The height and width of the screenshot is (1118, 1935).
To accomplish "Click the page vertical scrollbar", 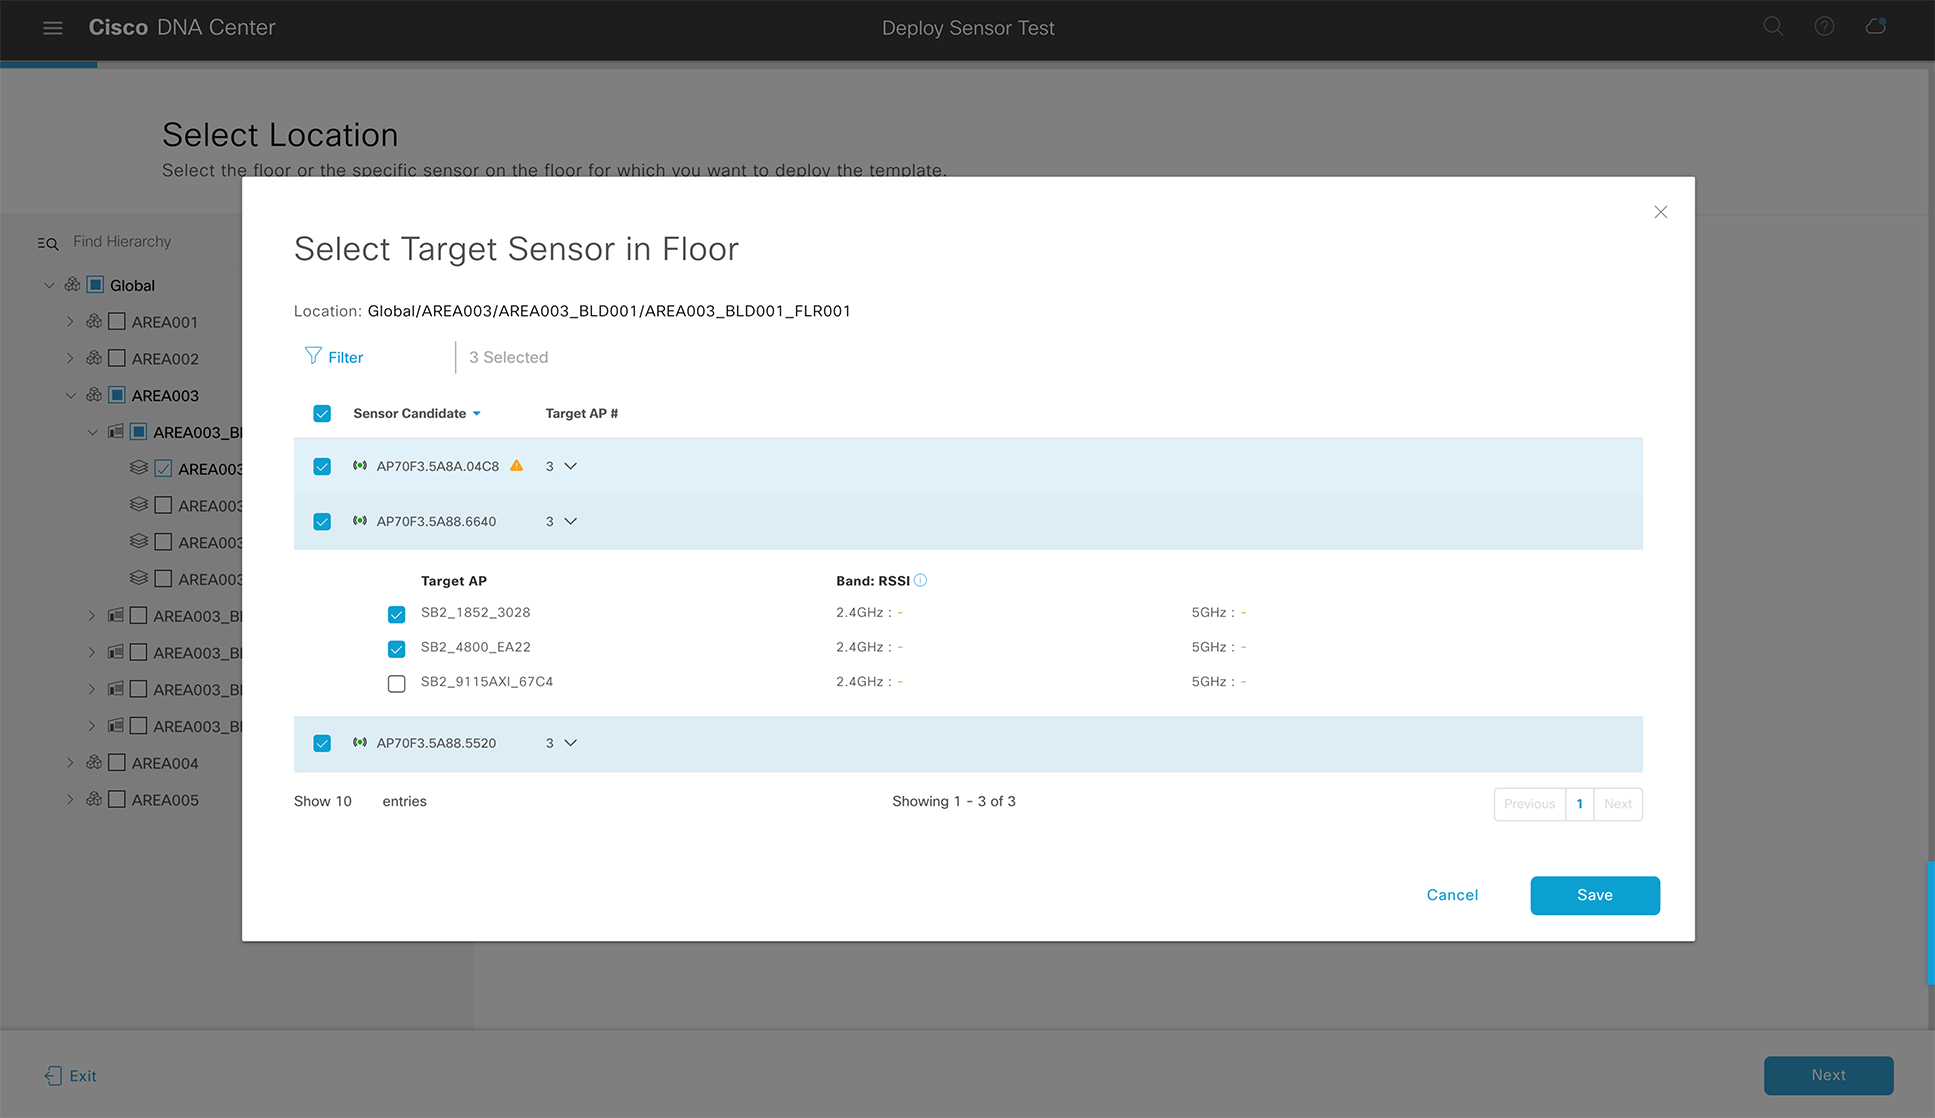I will tap(1930, 922).
